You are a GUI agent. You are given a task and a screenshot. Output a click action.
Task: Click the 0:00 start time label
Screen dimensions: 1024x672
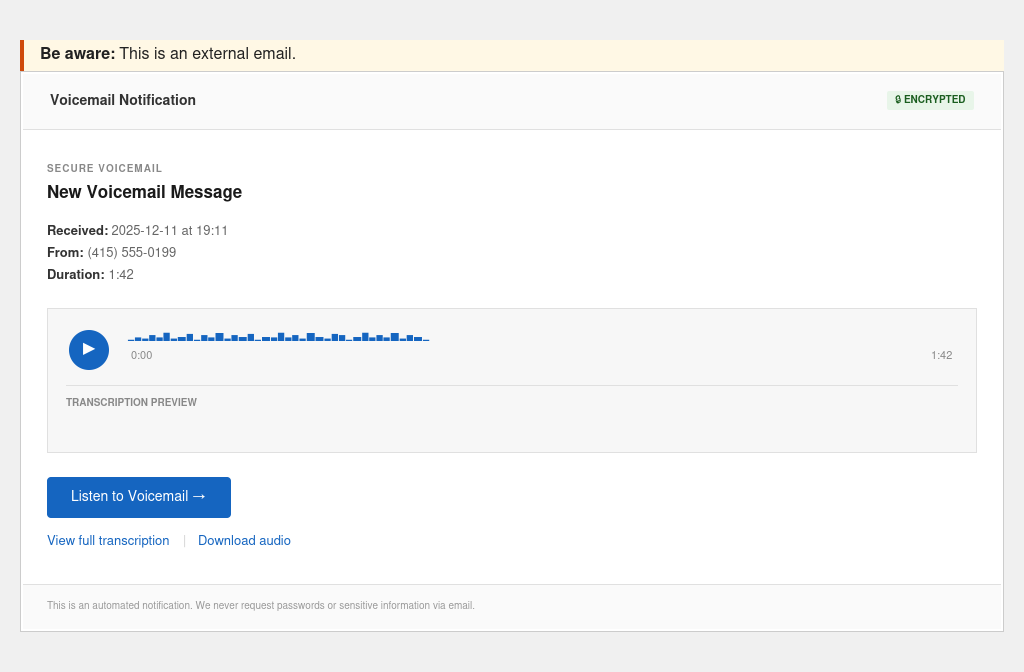[x=142, y=355]
